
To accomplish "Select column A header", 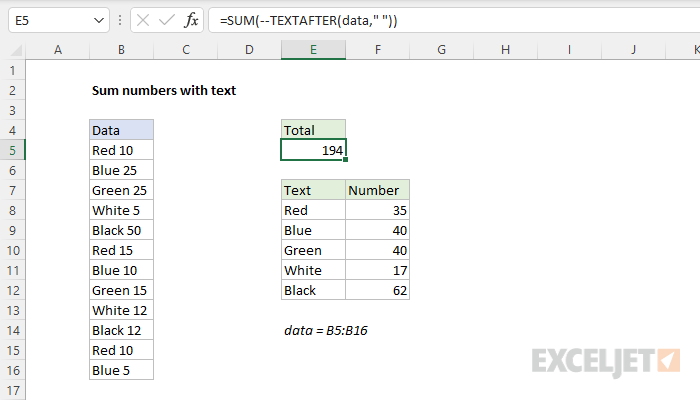I will click(58, 50).
